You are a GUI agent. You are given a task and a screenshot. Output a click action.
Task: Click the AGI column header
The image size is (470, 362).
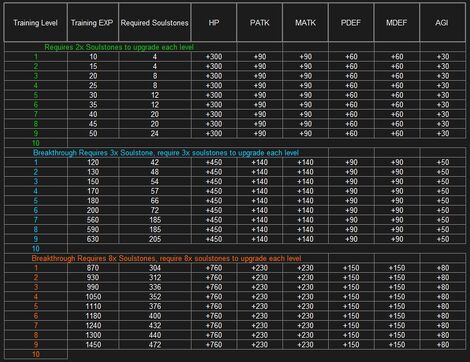[x=442, y=23]
